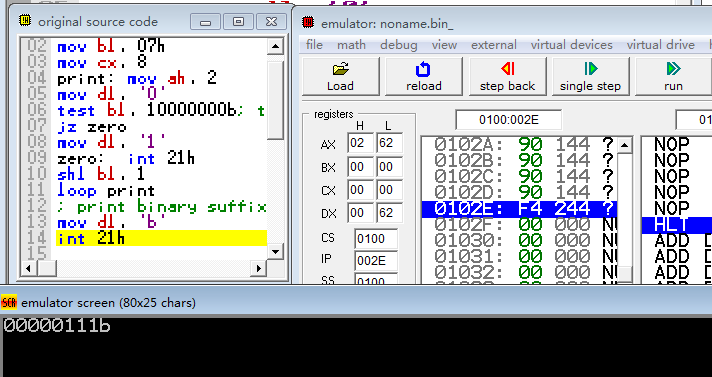Screen dimensions: 712x377
Task: Click the IP register field 002E
Action: (376, 260)
